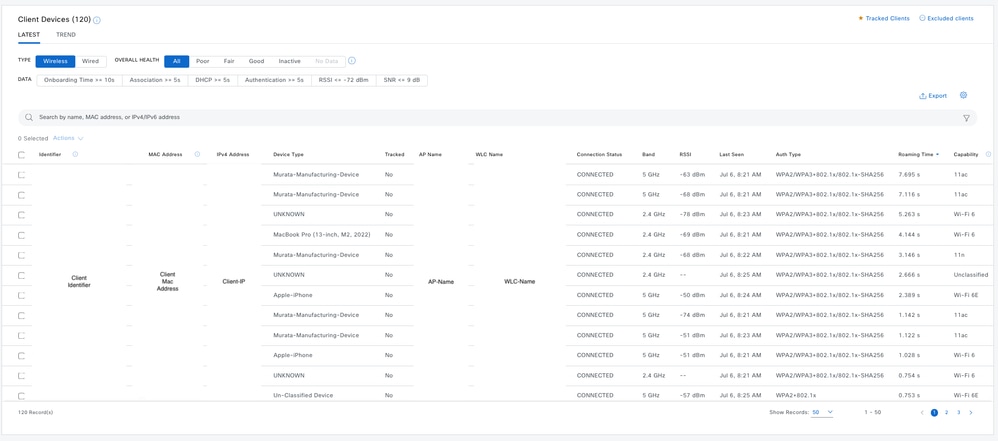This screenshot has width=998, height=441.
Task: Apply SNR <= 9 dB filter
Action: click(x=402, y=80)
